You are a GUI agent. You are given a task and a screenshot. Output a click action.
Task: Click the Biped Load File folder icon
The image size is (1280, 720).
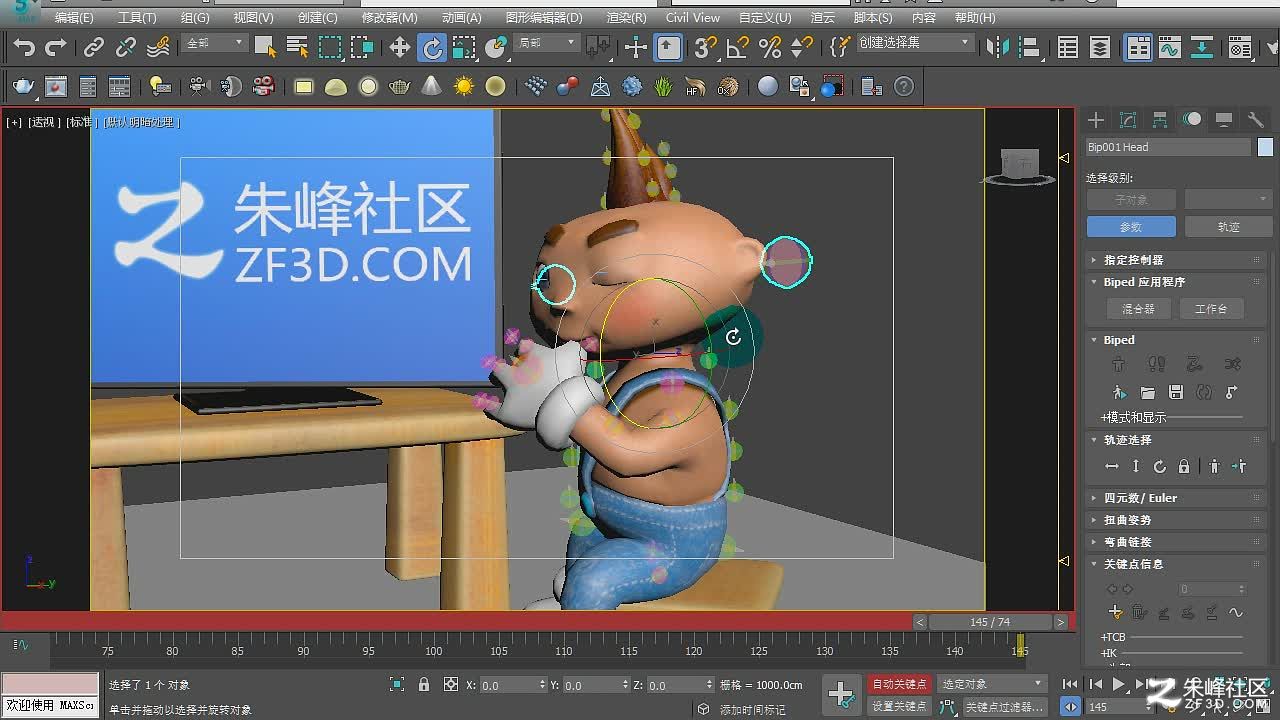pyautogui.click(x=1147, y=392)
